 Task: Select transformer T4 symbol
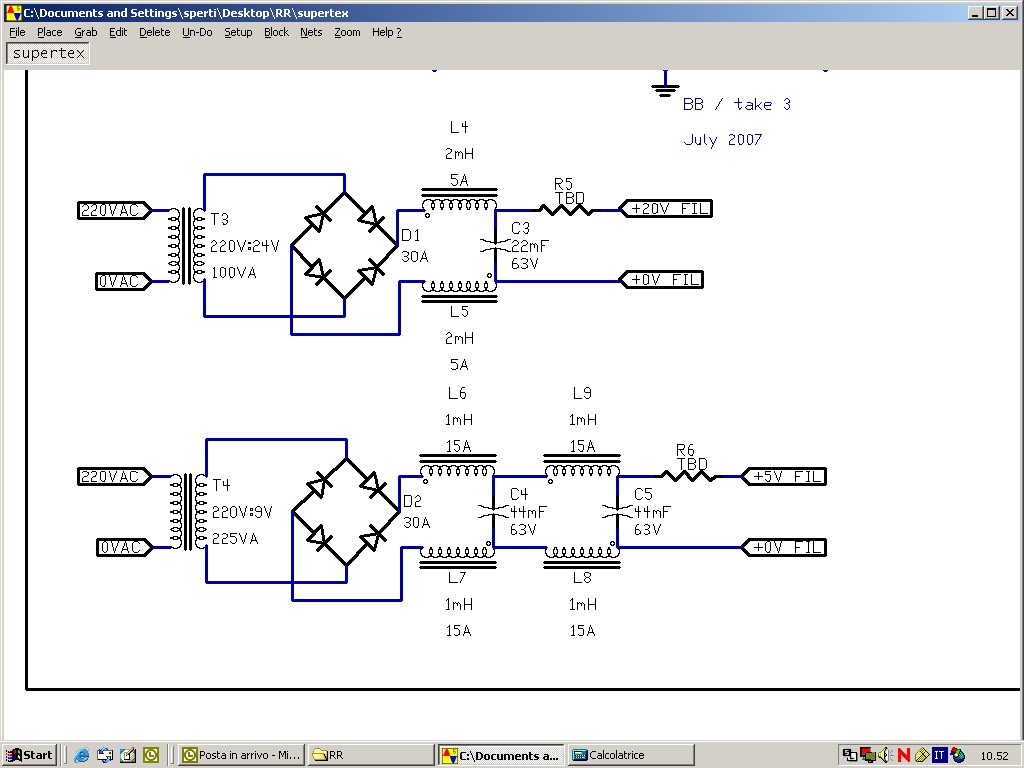pyautogui.click(x=189, y=512)
